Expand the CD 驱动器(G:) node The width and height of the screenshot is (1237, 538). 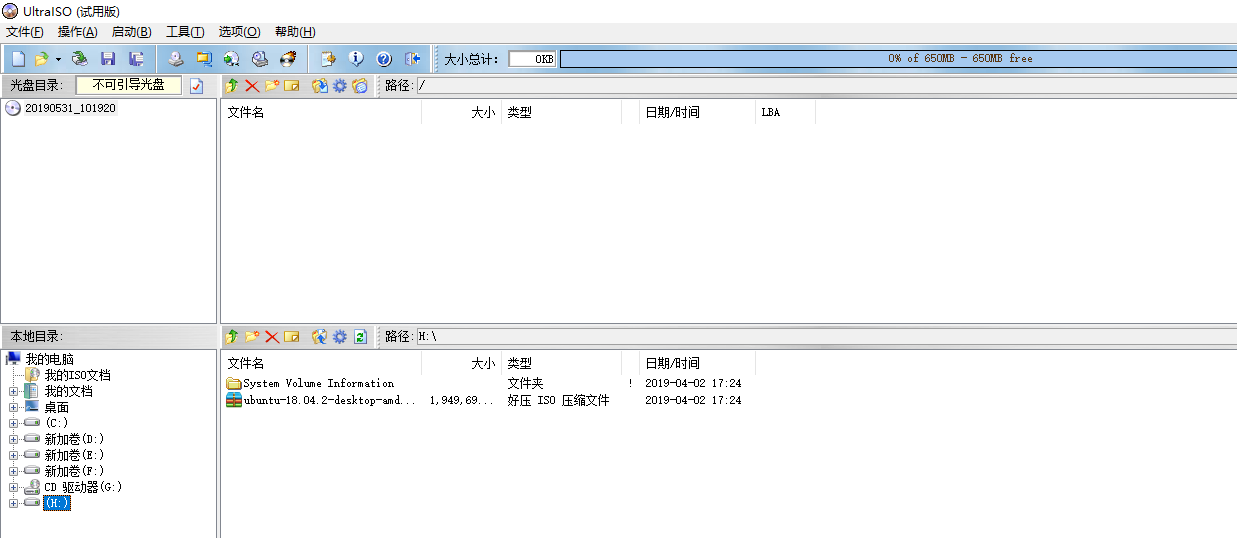(13, 488)
